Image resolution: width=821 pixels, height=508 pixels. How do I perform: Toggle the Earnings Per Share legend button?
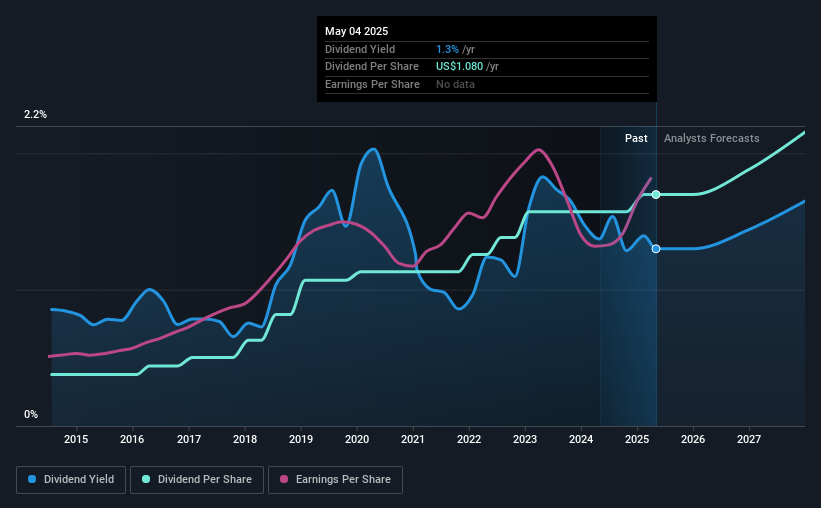coord(335,480)
